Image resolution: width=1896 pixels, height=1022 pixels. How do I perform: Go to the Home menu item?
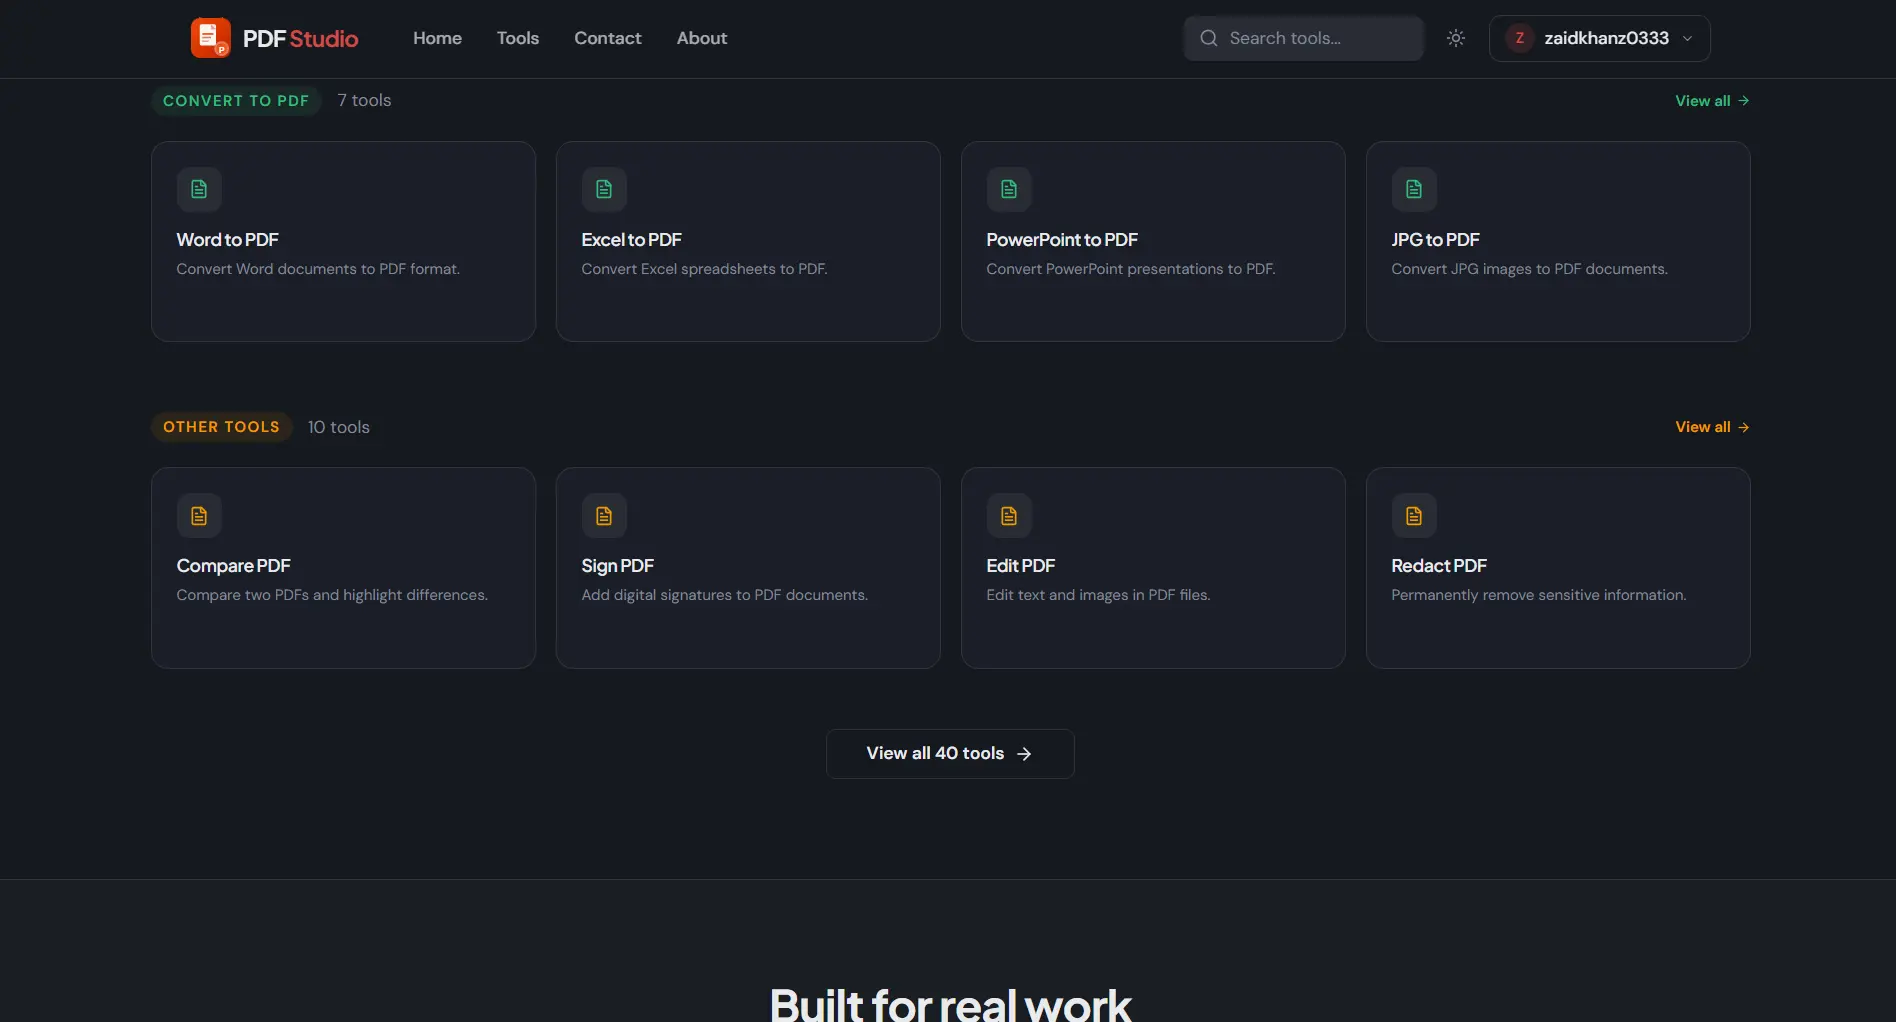(x=437, y=38)
